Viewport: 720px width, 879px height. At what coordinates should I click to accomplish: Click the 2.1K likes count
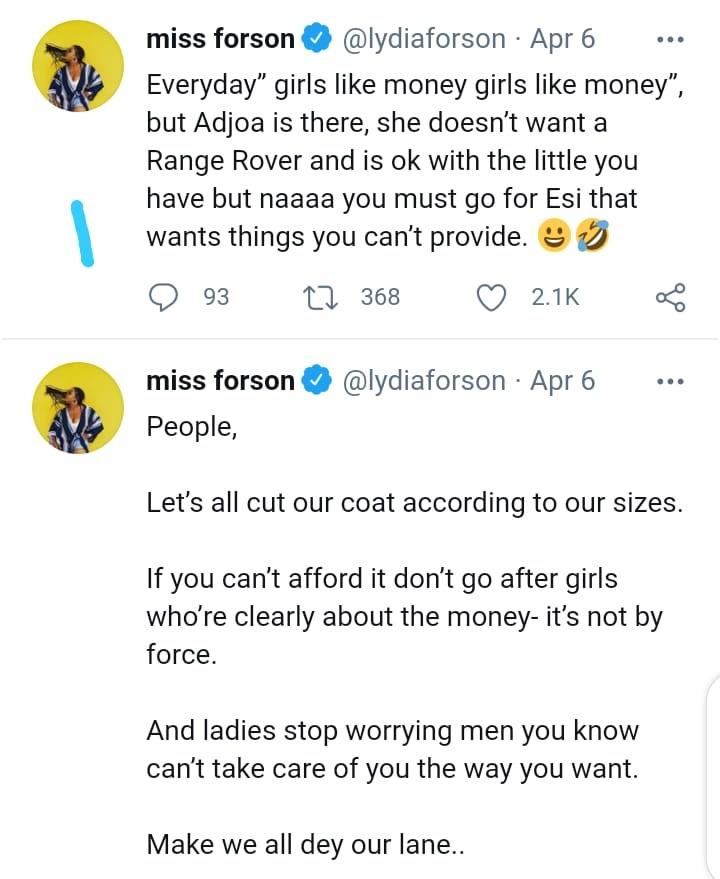point(555,297)
